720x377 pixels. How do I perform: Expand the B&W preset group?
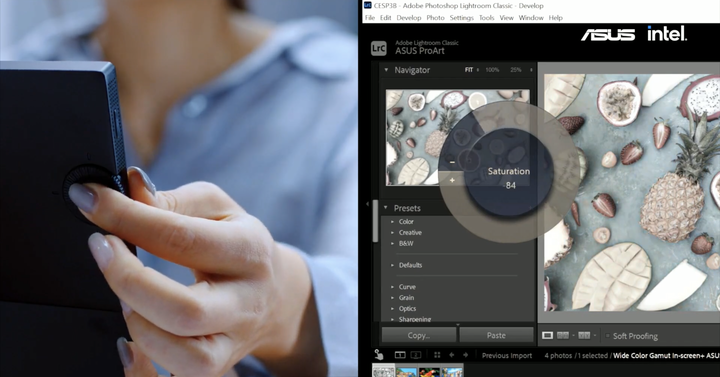pyautogui.click(x=393, y=243)
